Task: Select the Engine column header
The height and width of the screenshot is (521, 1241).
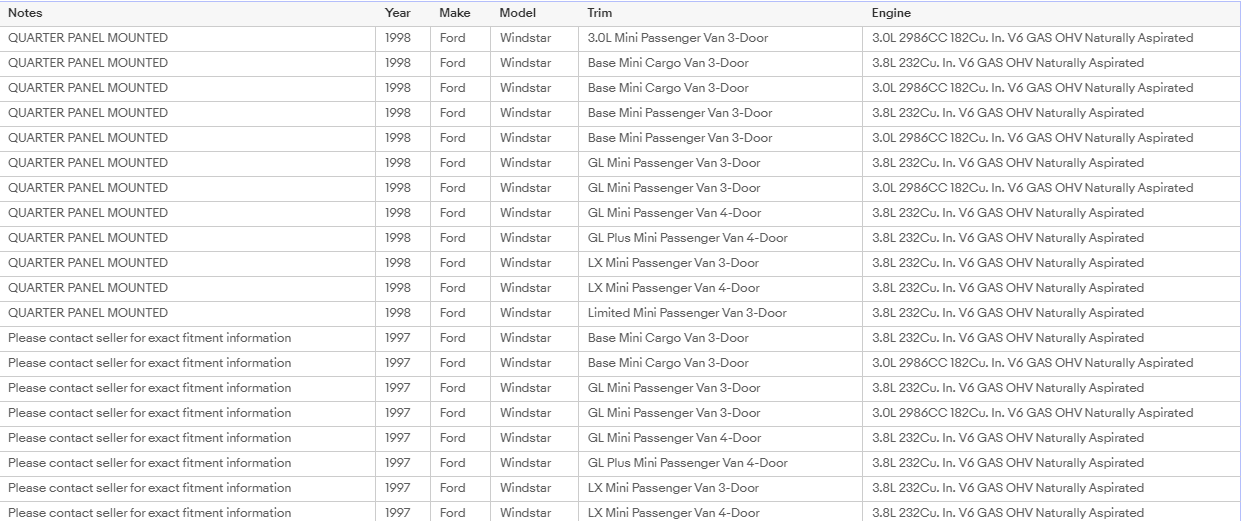Action: (x=891, y=13)
